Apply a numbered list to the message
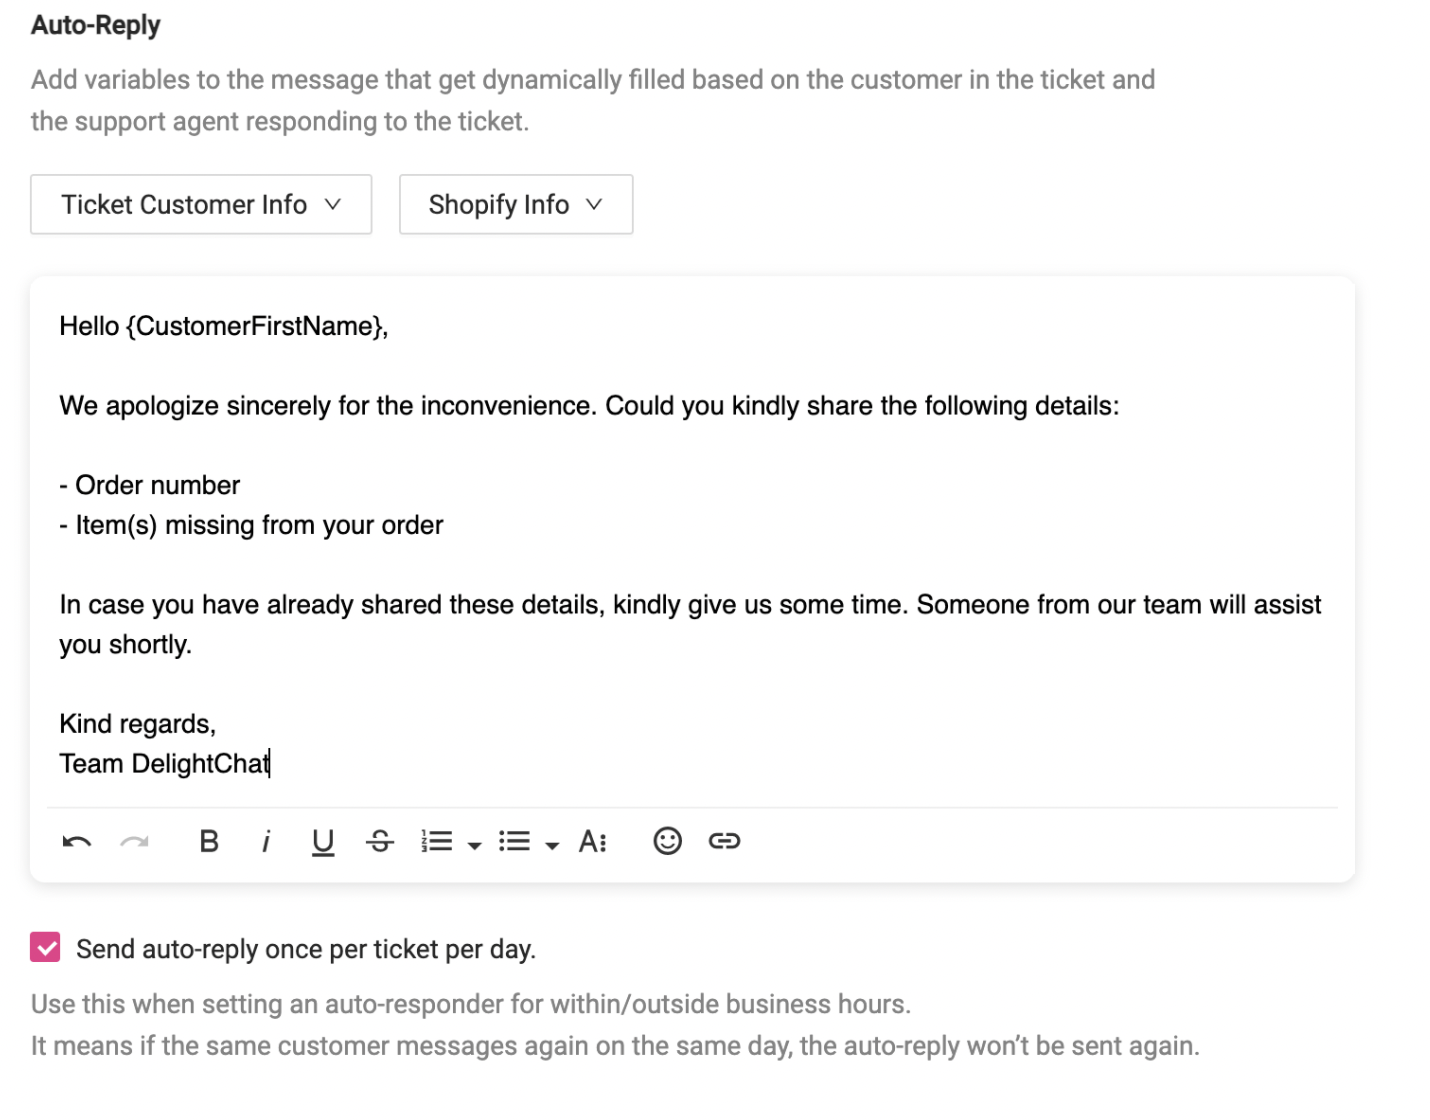The height and width of the screenshot is (1120, 1430). pos(437,841)
